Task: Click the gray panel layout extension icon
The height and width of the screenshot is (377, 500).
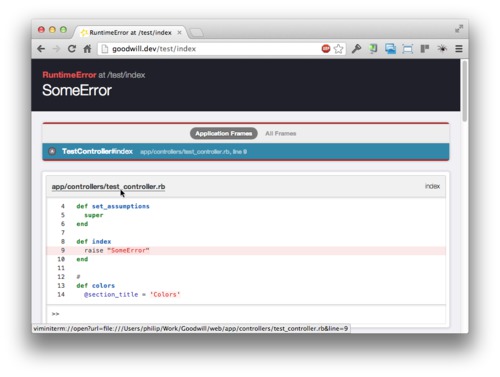Action: (x=424, y=49)
